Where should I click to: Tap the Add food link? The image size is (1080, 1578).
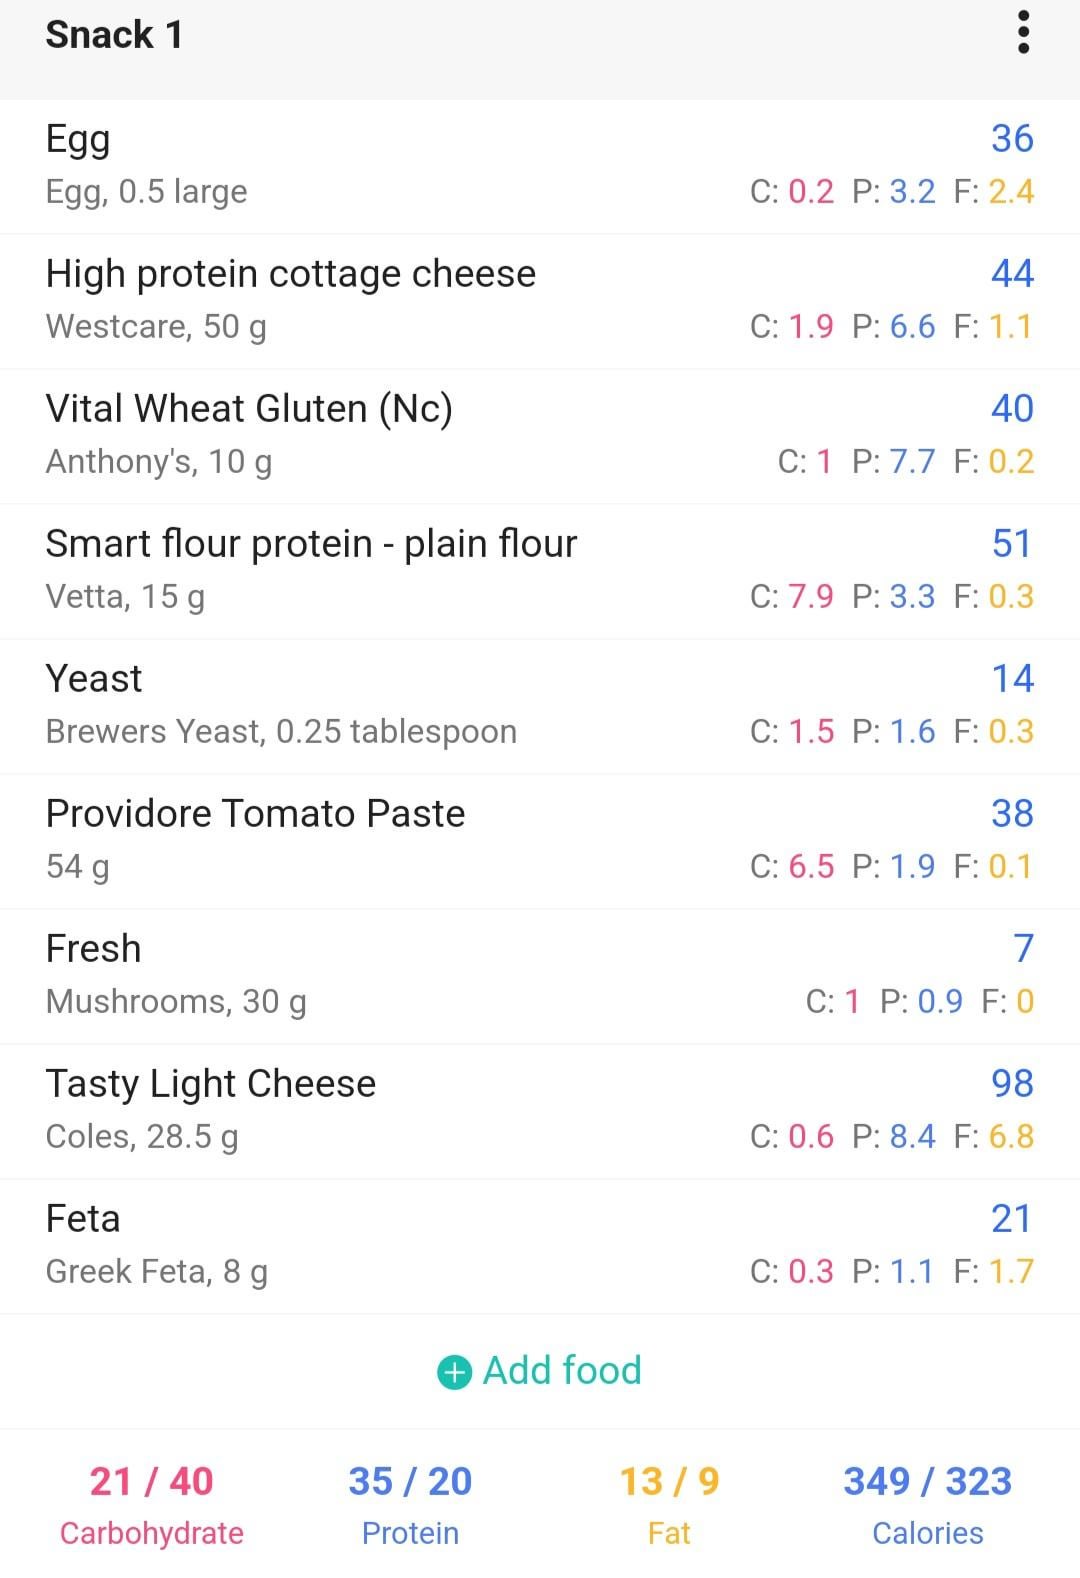coord(540,1371)
